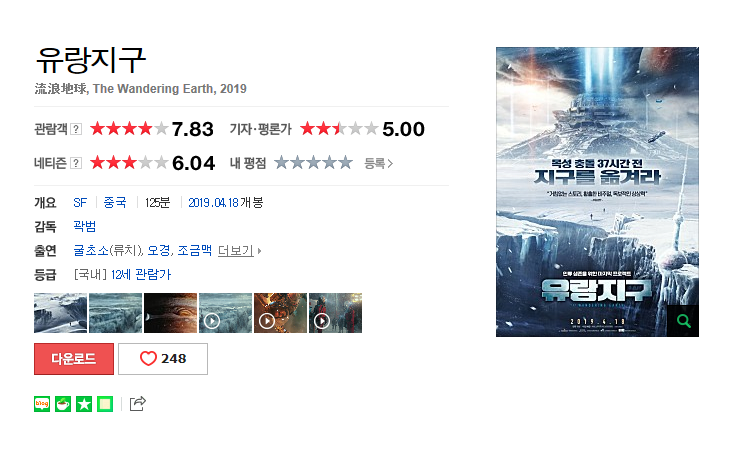
Task: Open director 곽범 link
Action: tap(85, 226)
